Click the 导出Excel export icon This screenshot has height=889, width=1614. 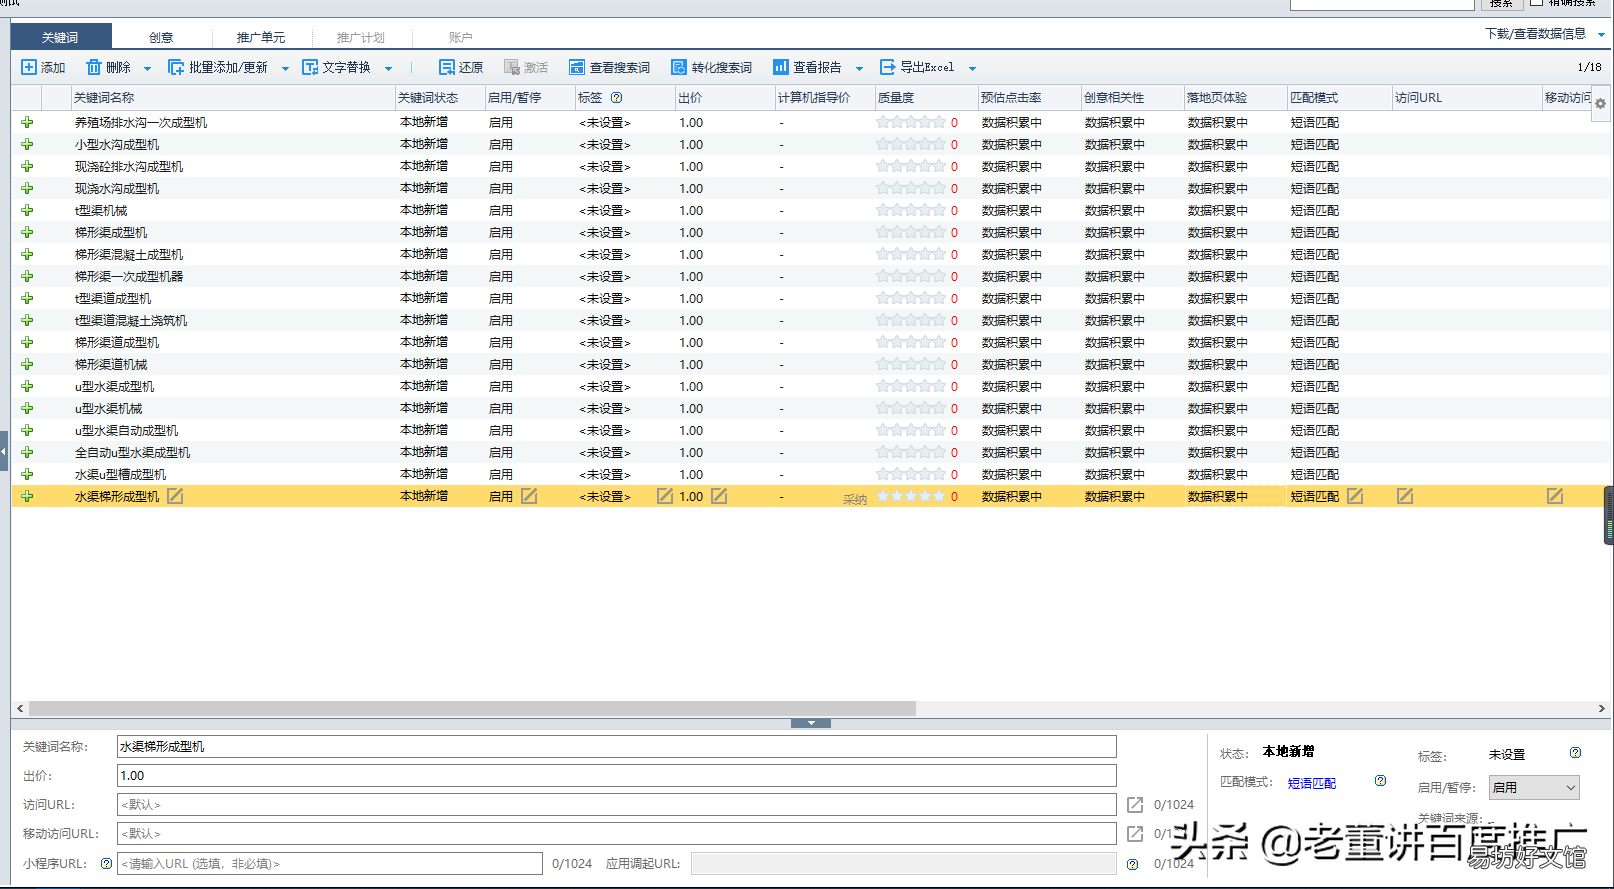(887, 67)
